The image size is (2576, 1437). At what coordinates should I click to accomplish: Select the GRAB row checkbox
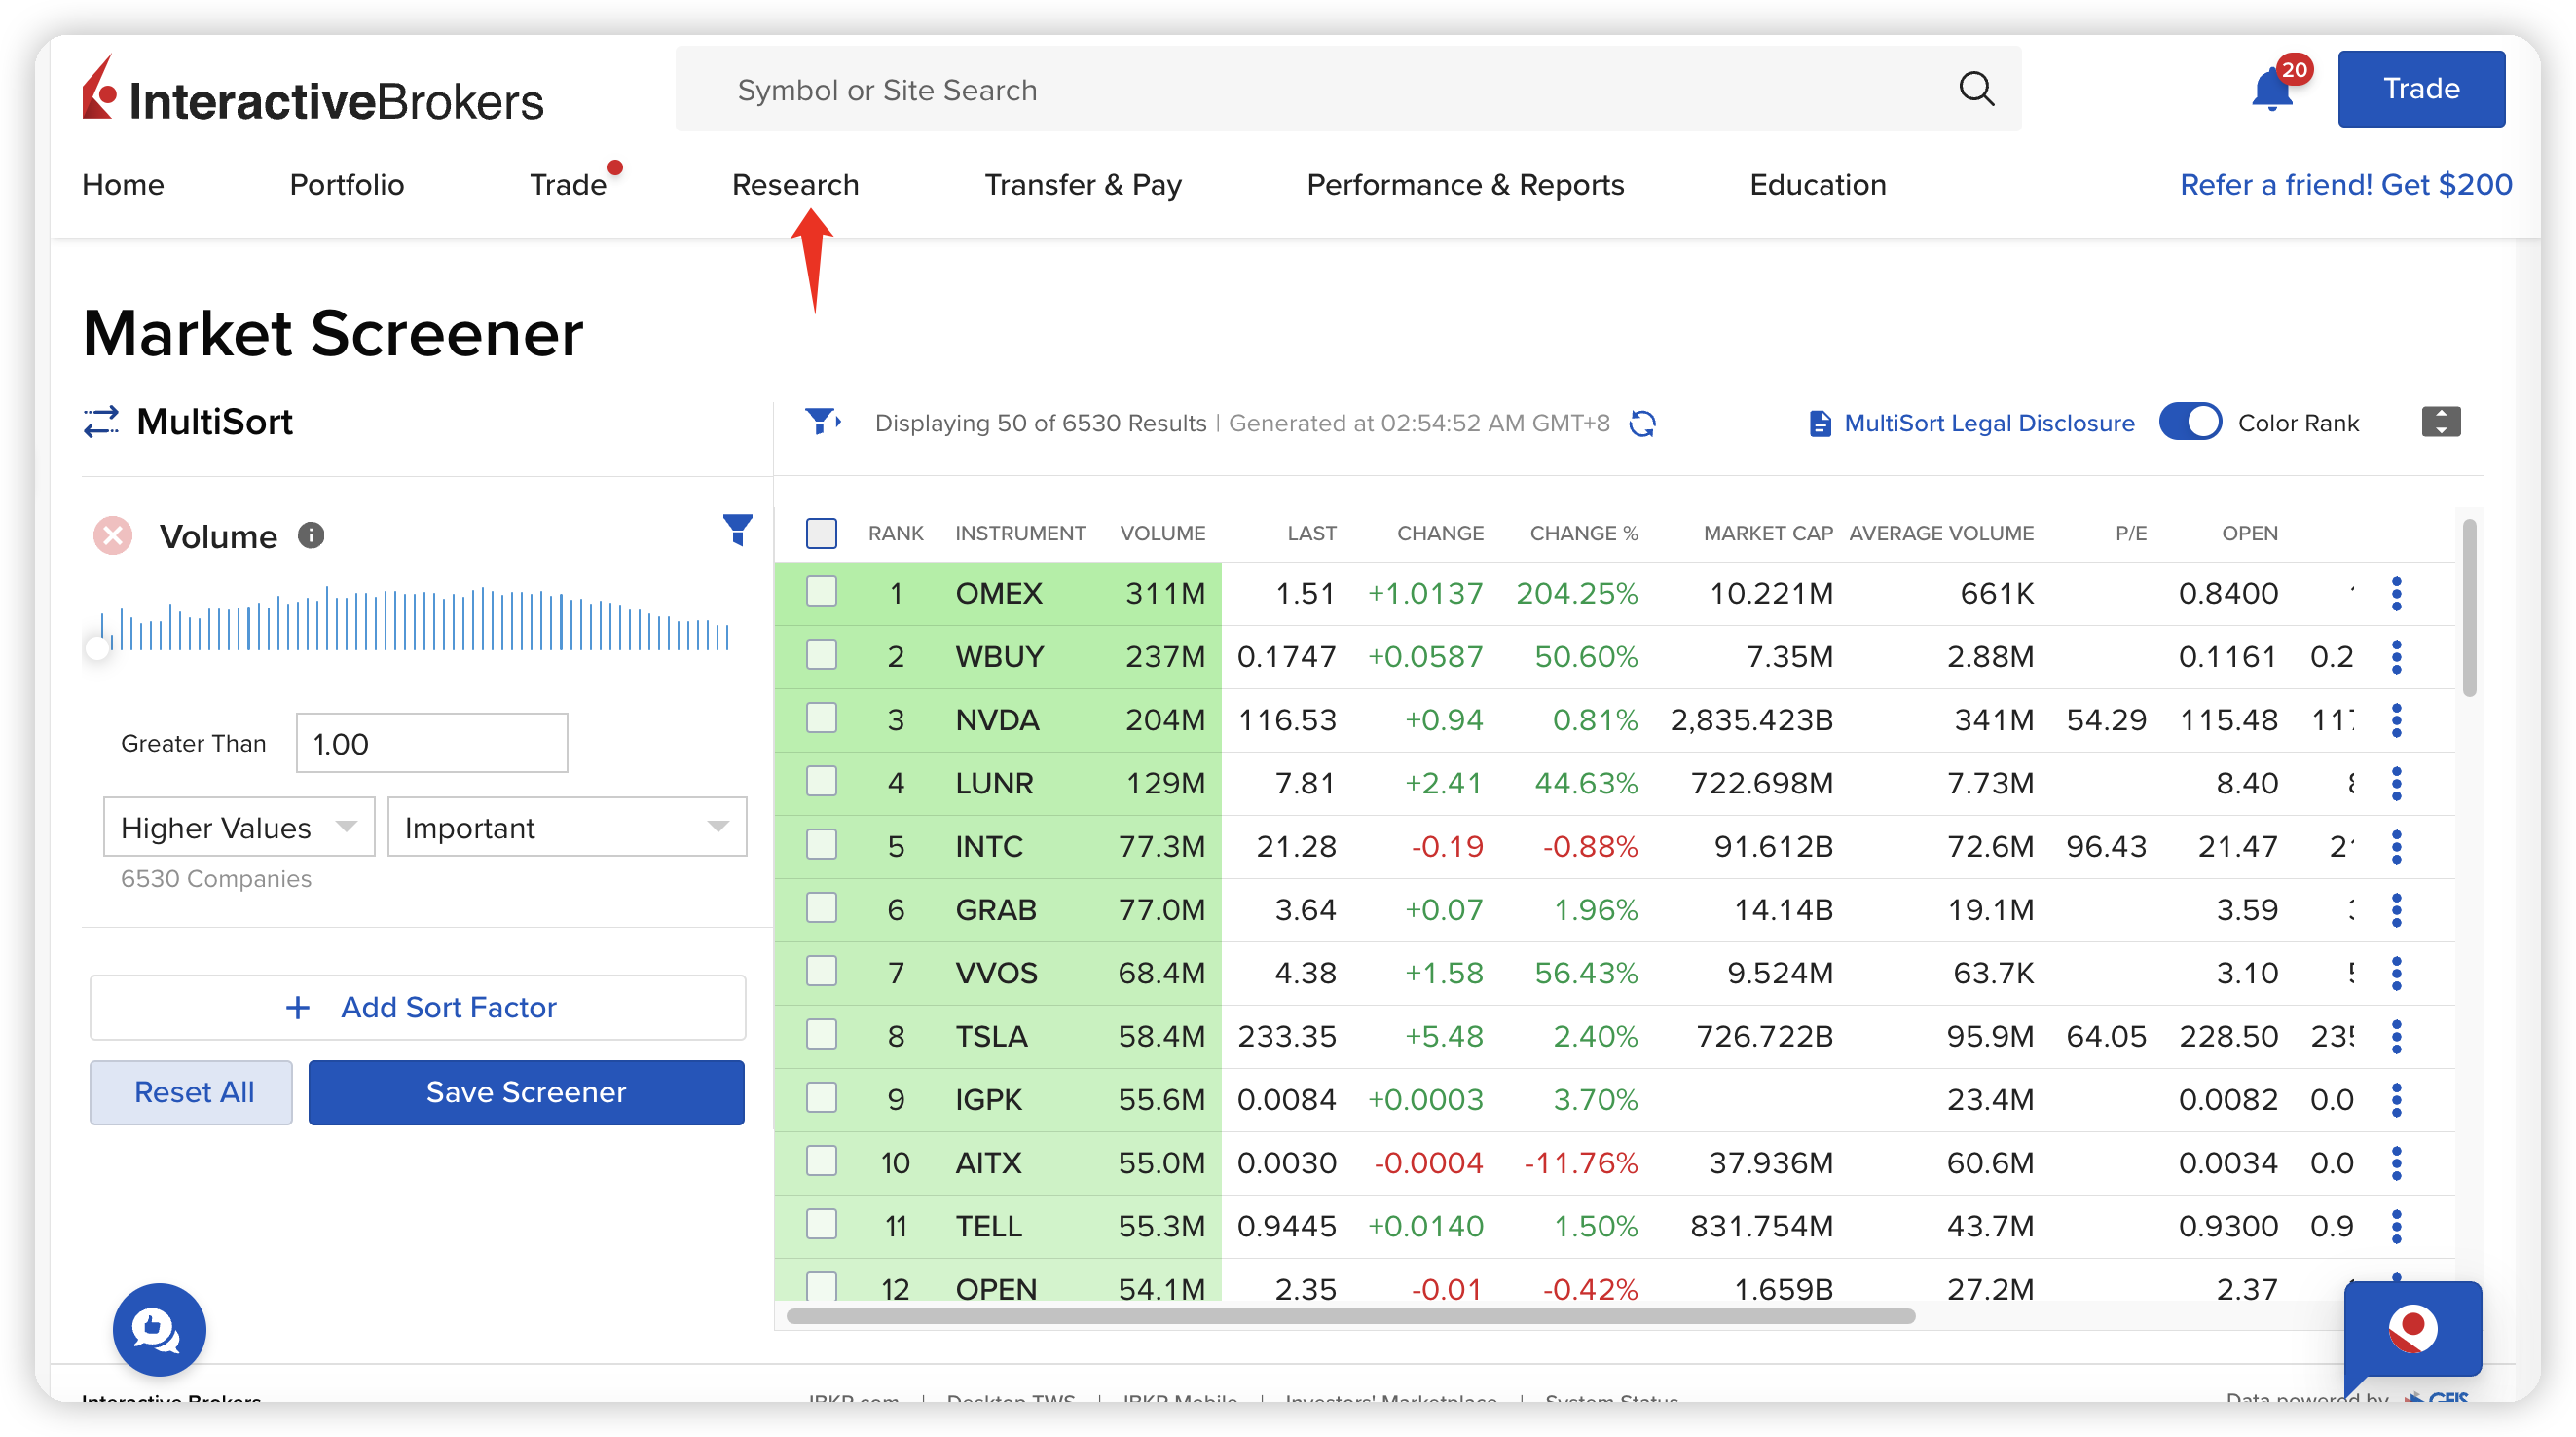(x=821, y=908)
